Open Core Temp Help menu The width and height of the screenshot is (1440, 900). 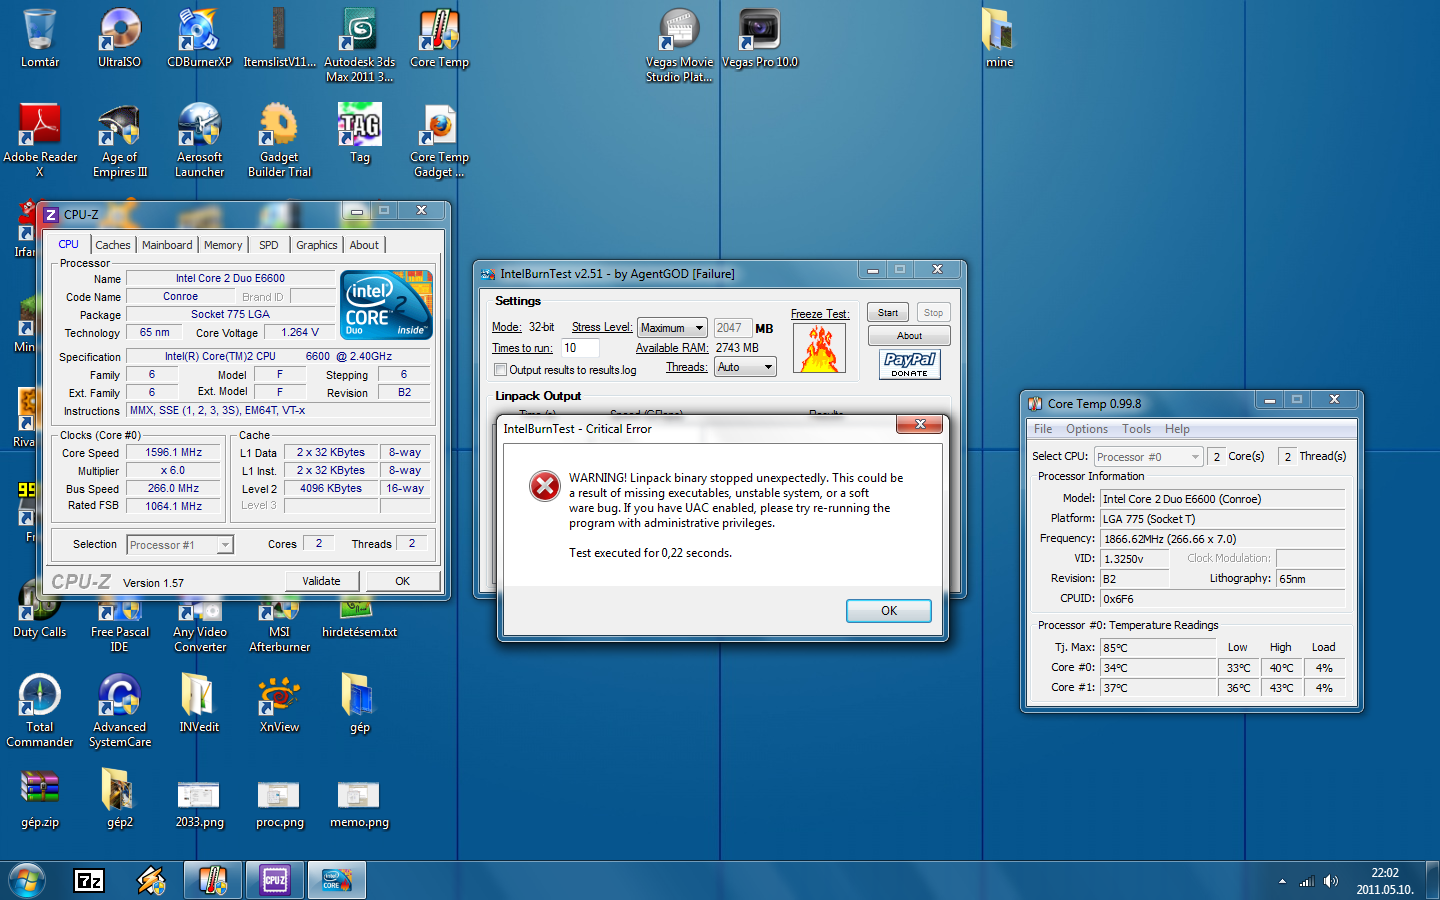point(1177,429)
